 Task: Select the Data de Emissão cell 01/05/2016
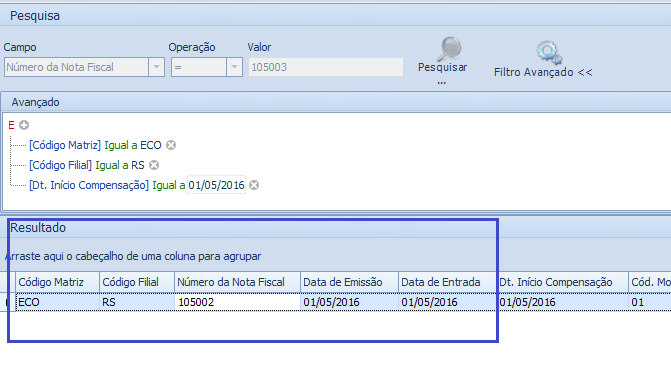350,302
